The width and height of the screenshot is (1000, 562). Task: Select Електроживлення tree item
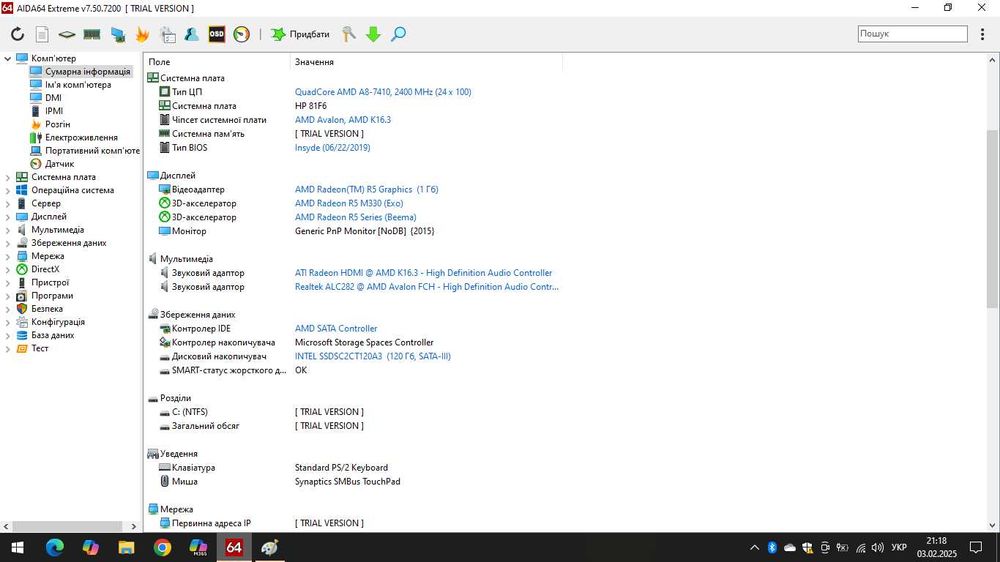(x=81, y=137)
